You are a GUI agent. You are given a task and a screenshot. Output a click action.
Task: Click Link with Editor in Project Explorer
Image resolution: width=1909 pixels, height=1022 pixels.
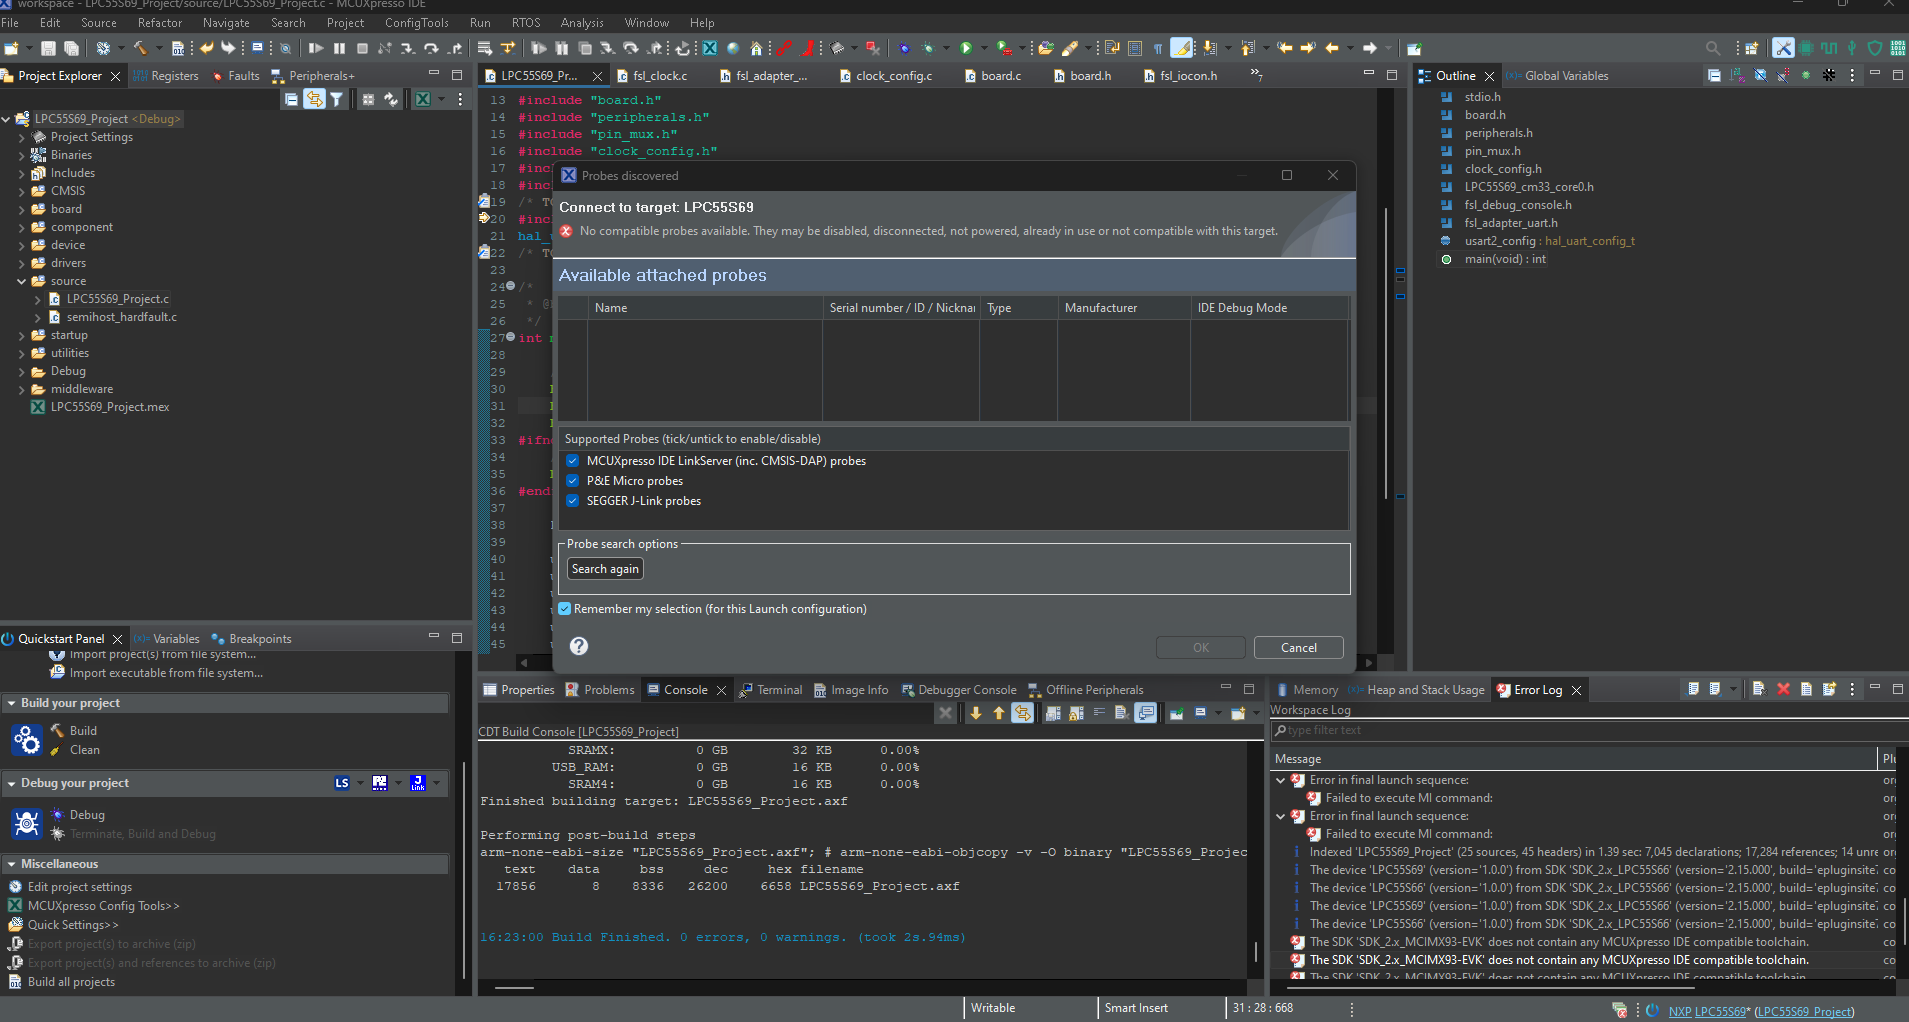[x=314, y=99]
